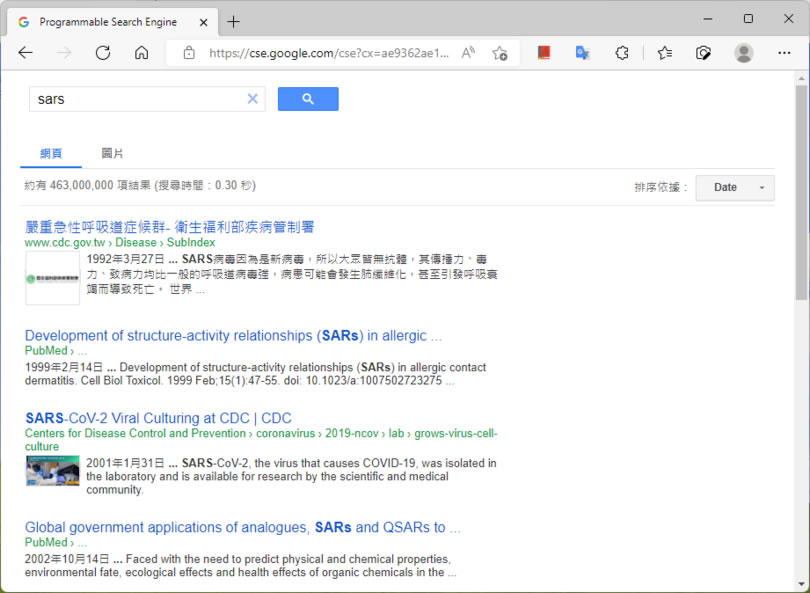Open Global government applications of analogues result
Image resolution: width=810 pixels, height=593 pixels.
click(x=242, y=527)
